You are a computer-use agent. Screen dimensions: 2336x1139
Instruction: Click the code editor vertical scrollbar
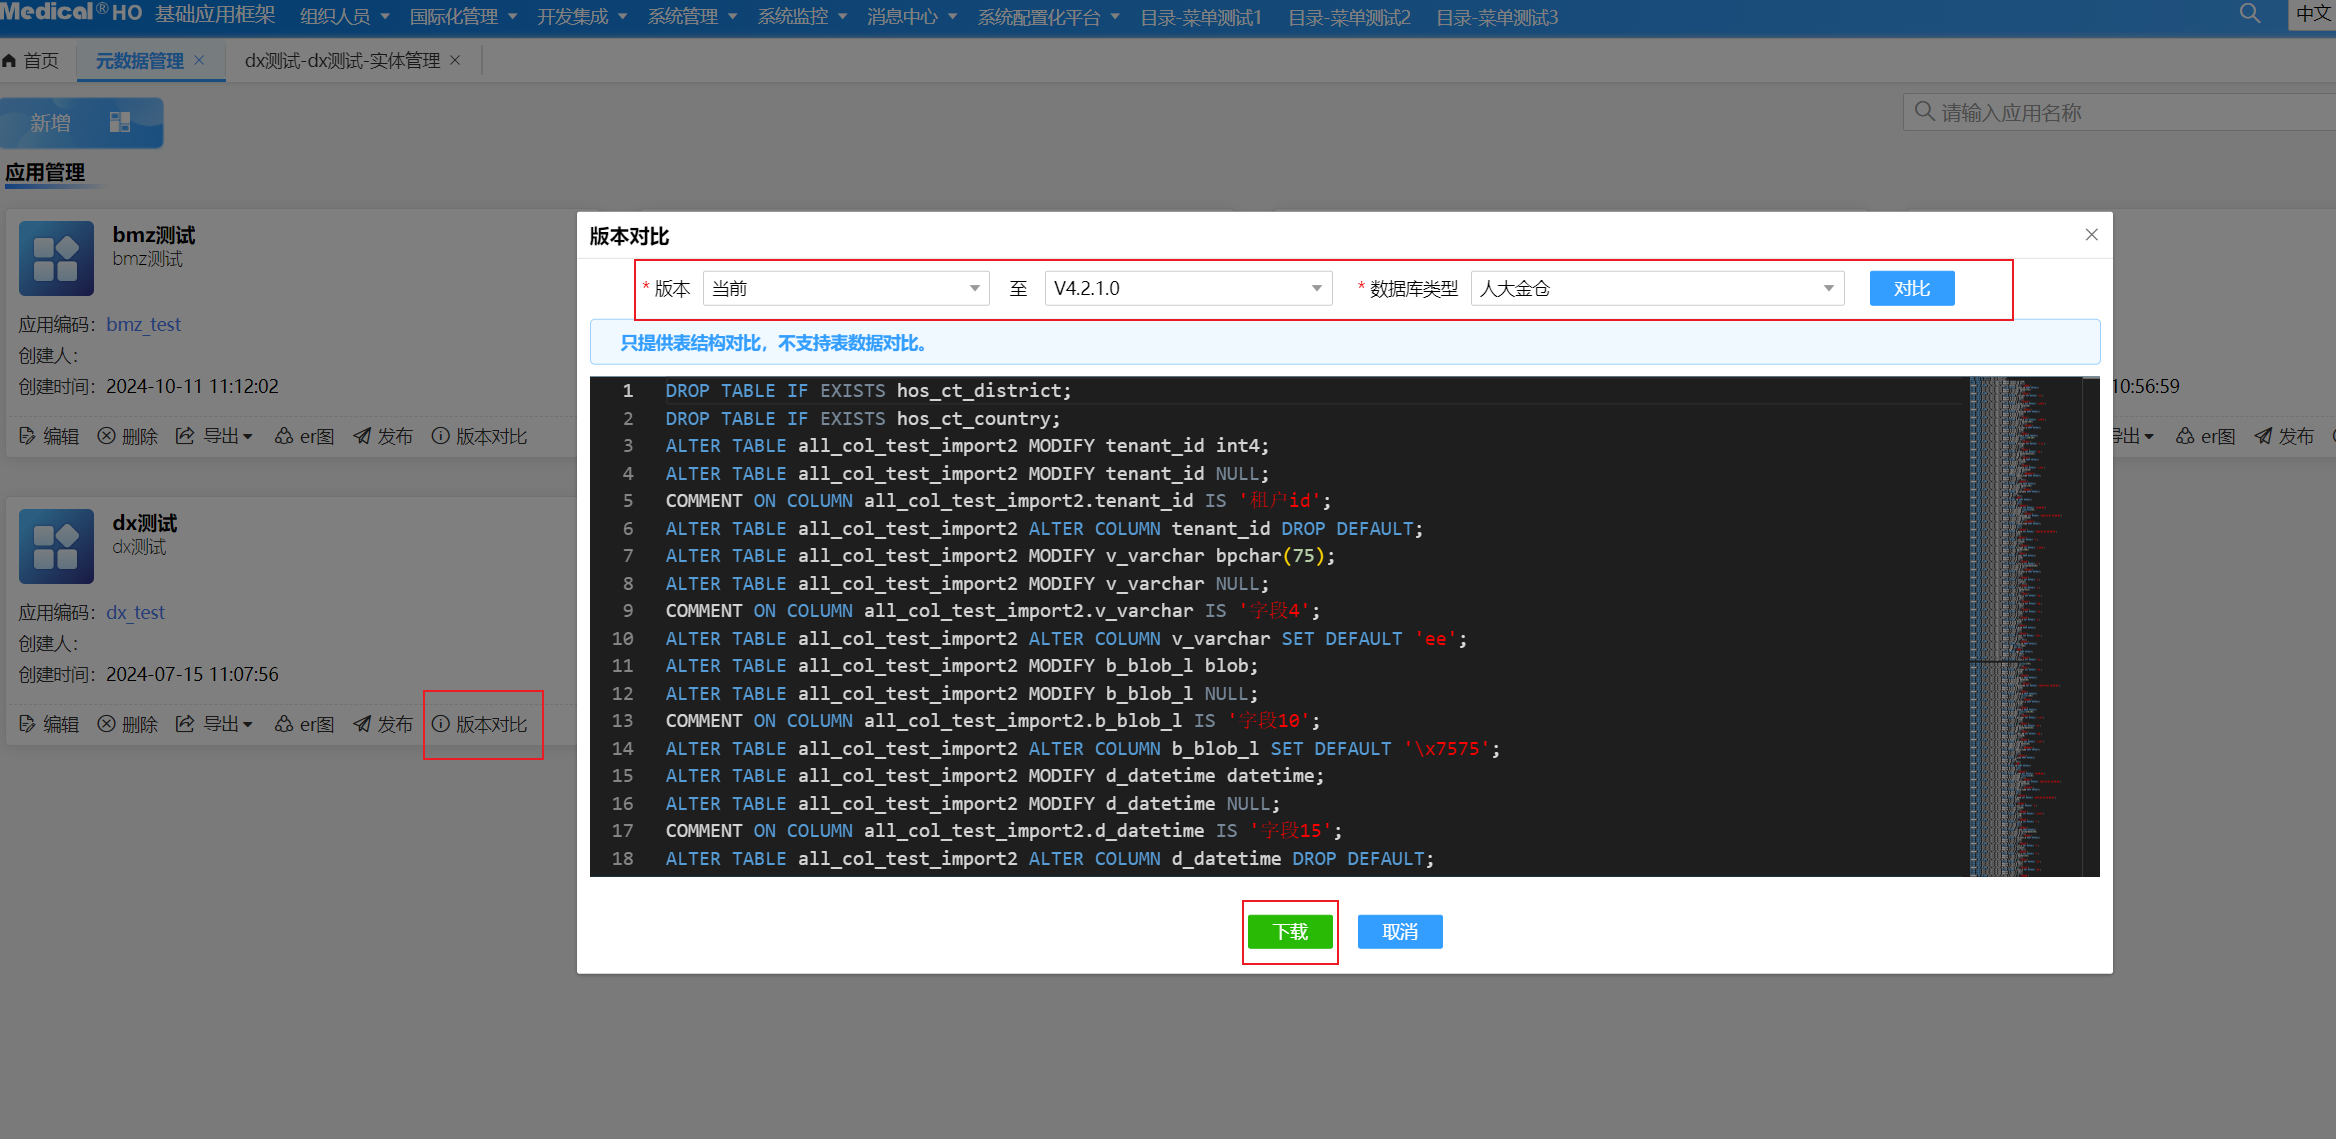[2091, 626]
